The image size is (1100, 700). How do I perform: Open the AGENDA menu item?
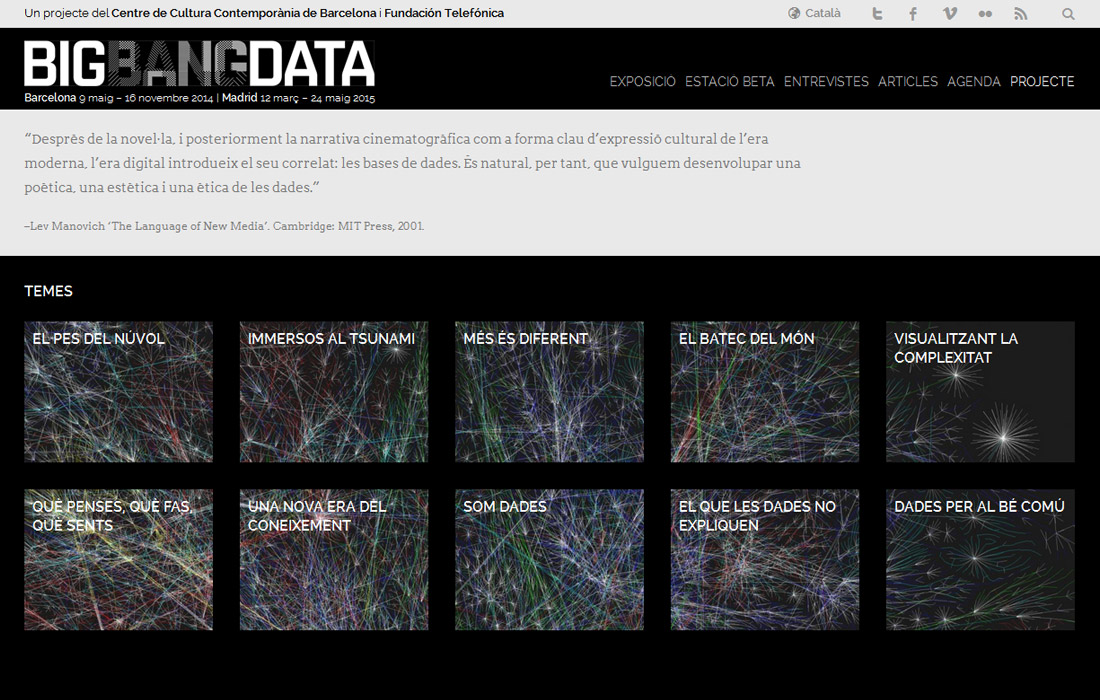pyautogui.click(x=974, y=81)
